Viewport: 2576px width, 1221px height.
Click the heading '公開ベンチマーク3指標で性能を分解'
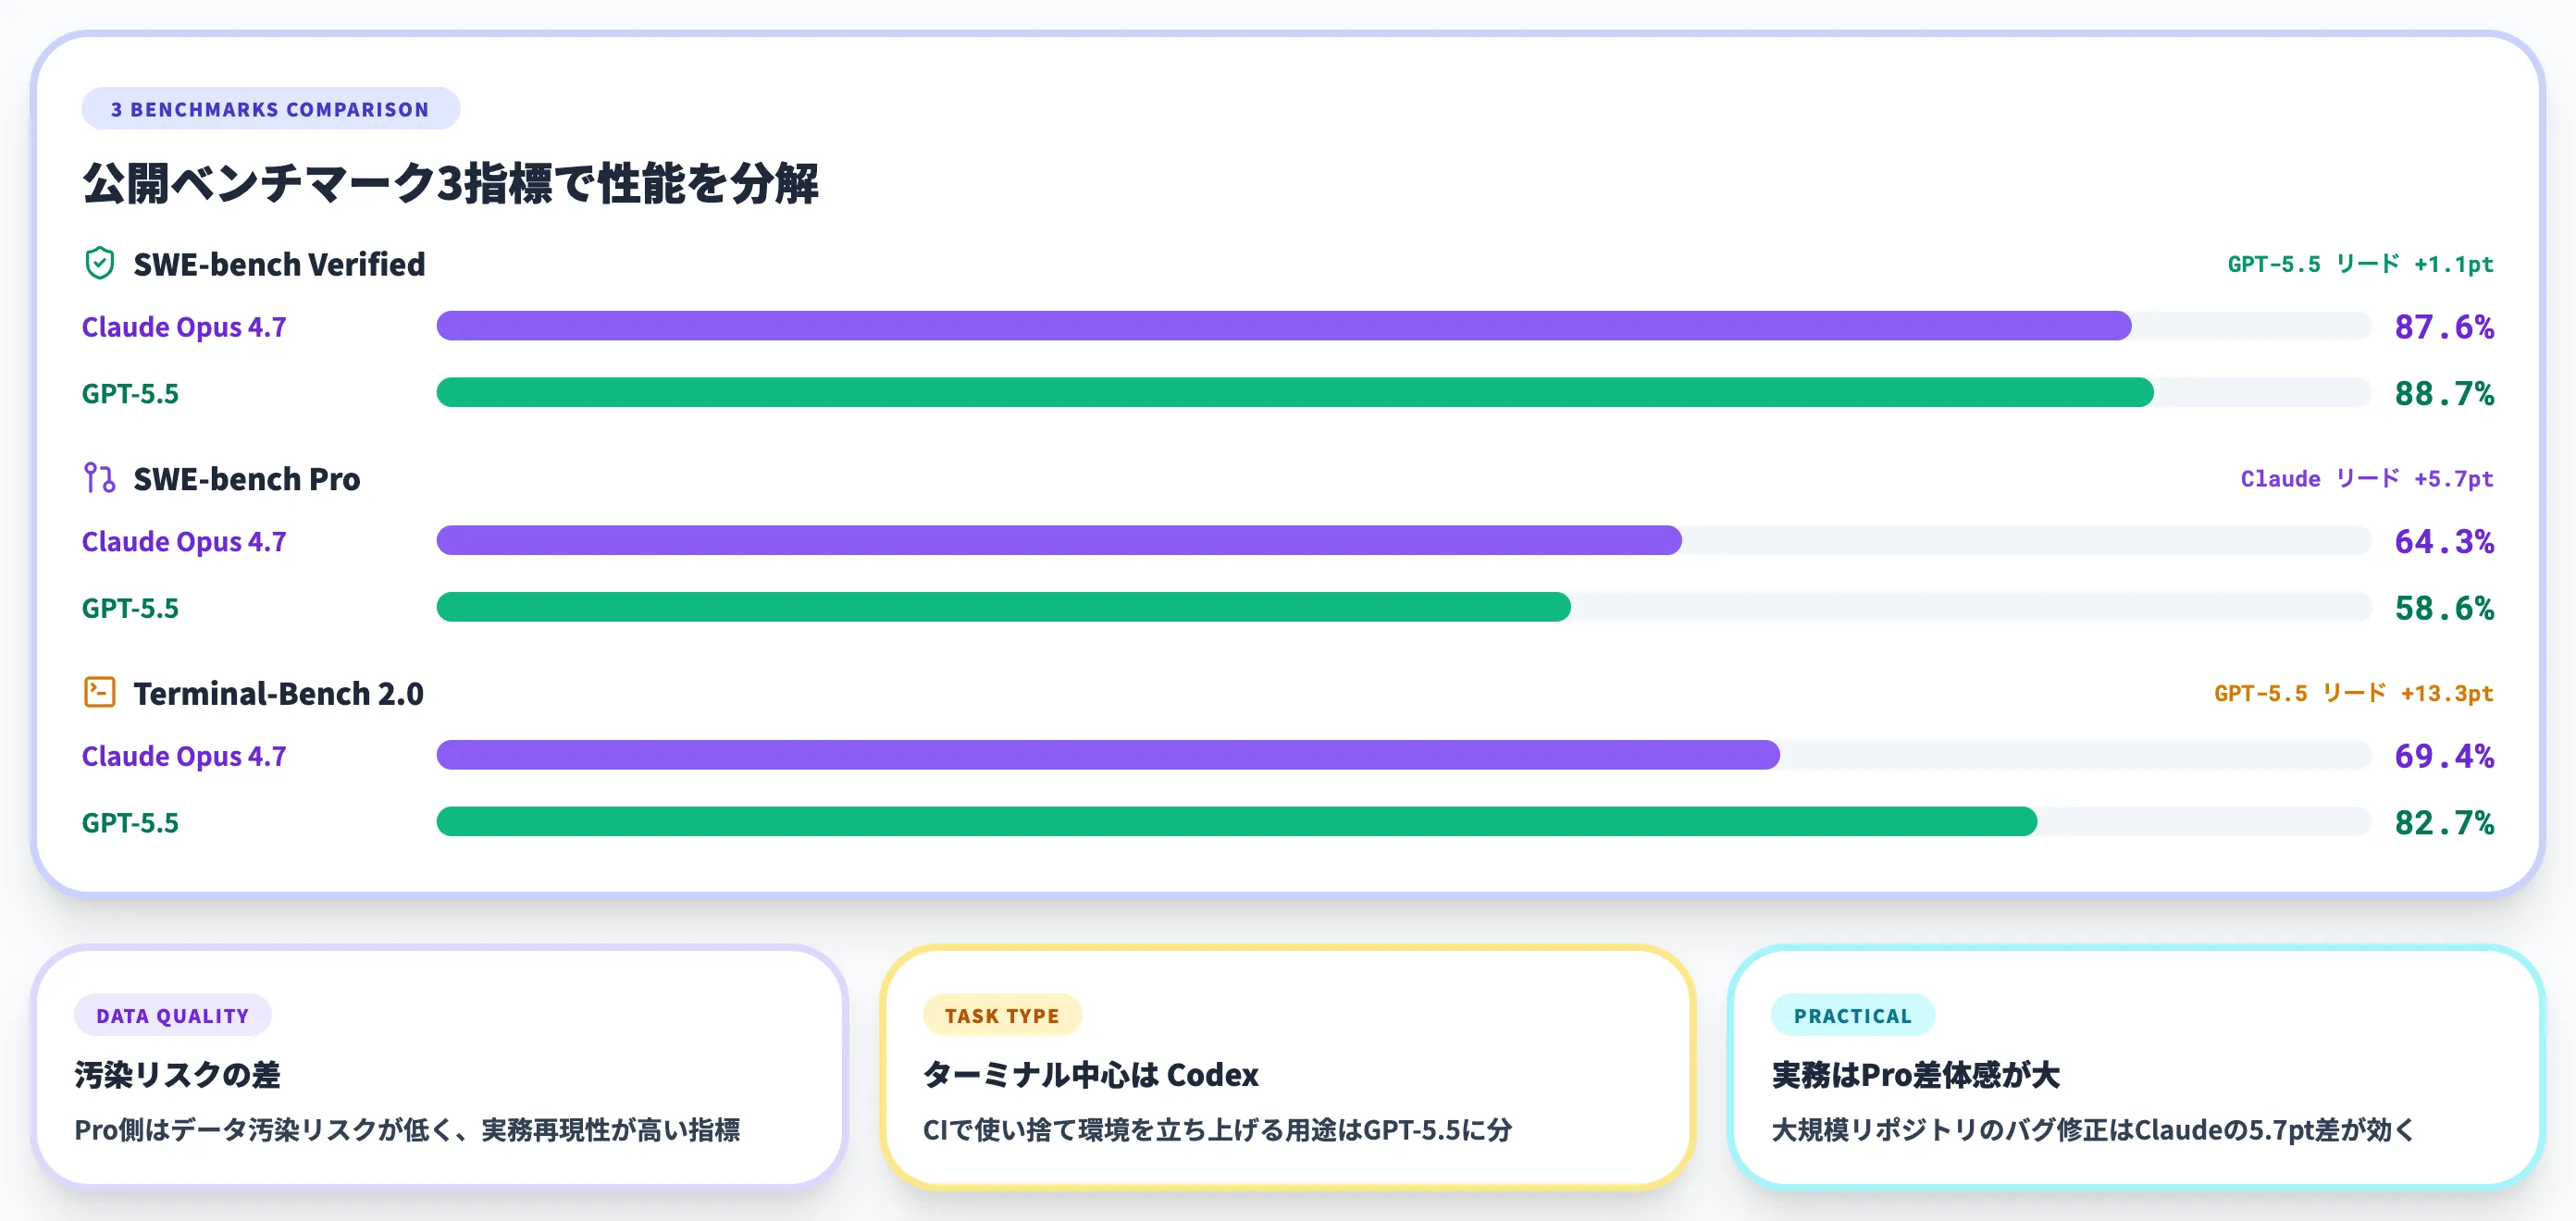pos(450,184)
